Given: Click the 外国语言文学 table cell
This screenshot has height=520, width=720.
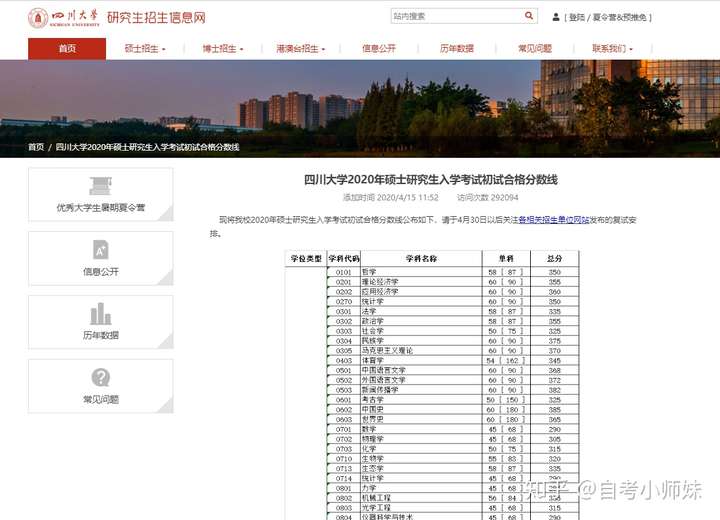Looking at the screenshot, I should [x=421, y=380].
